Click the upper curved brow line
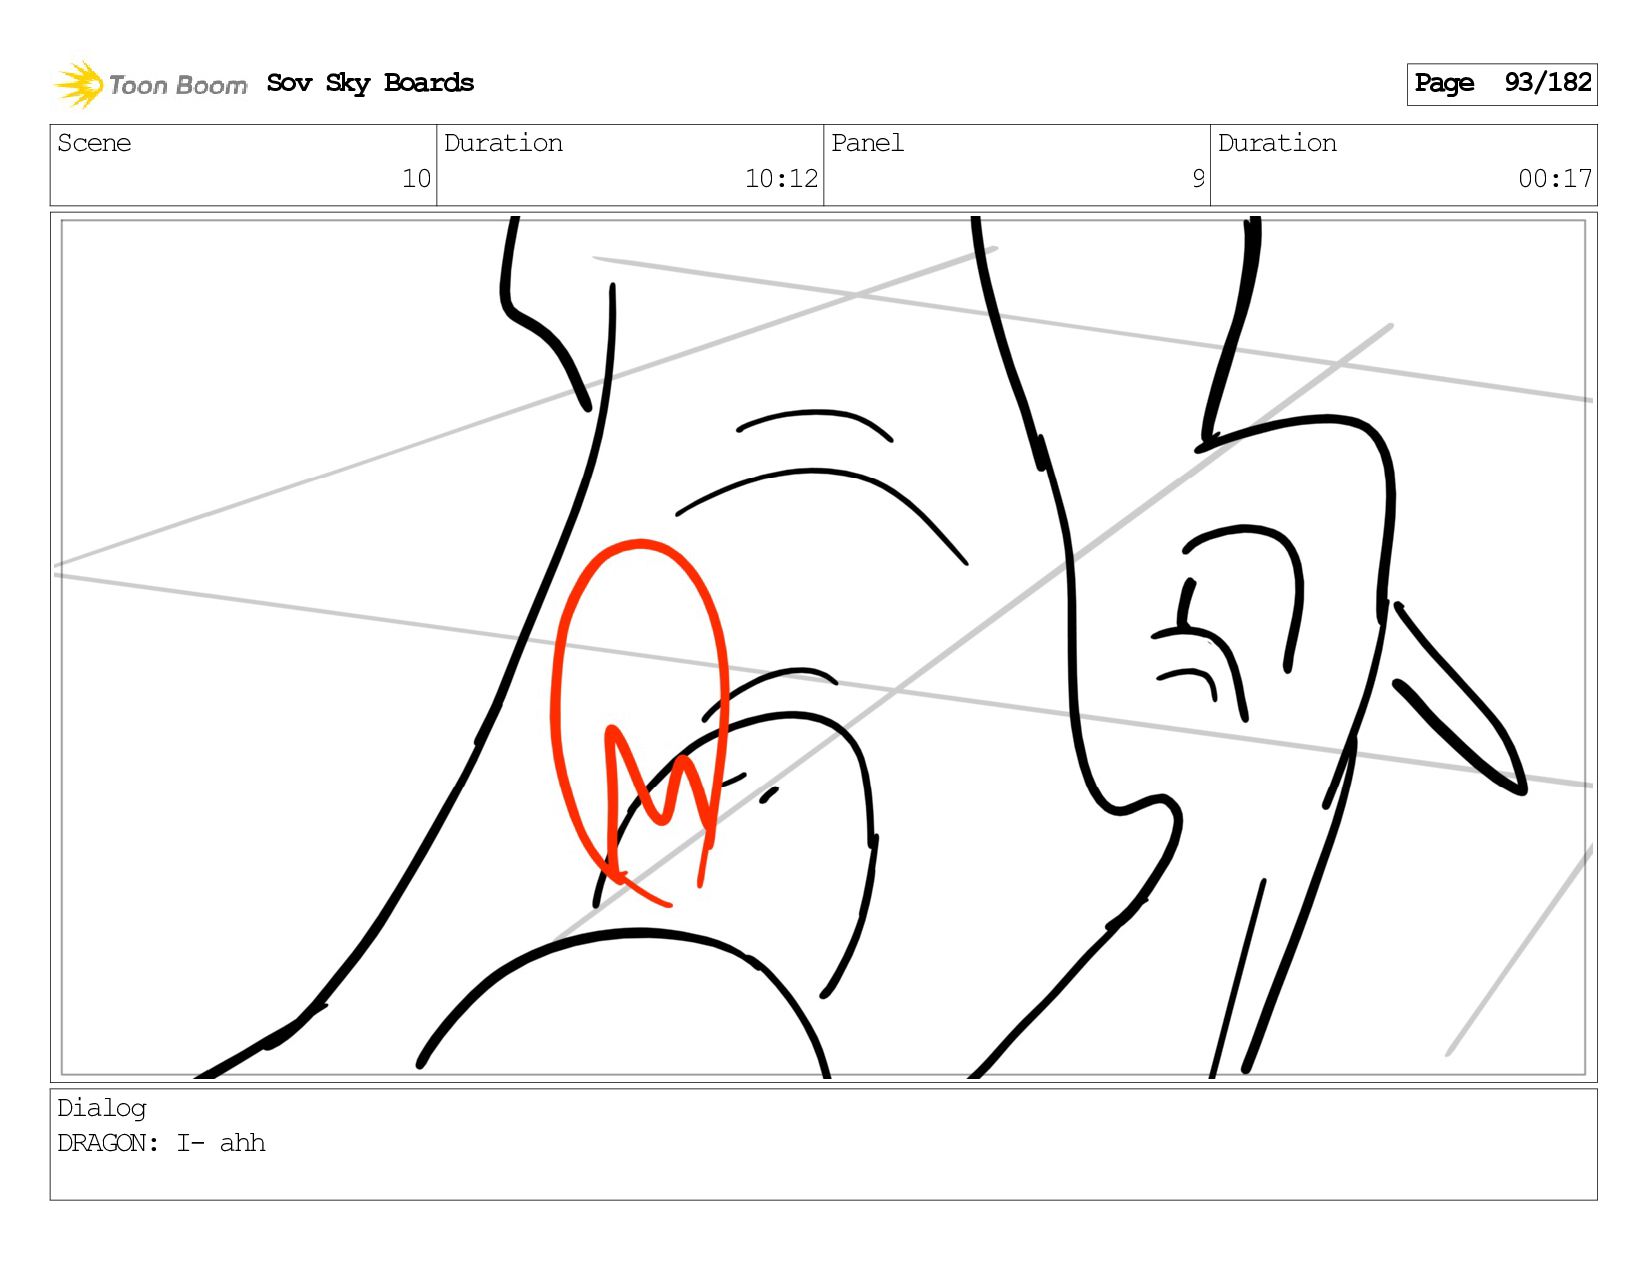The width and height of the screenshot is (1650, 1275). pyautogui.click(x=815, y=424)
